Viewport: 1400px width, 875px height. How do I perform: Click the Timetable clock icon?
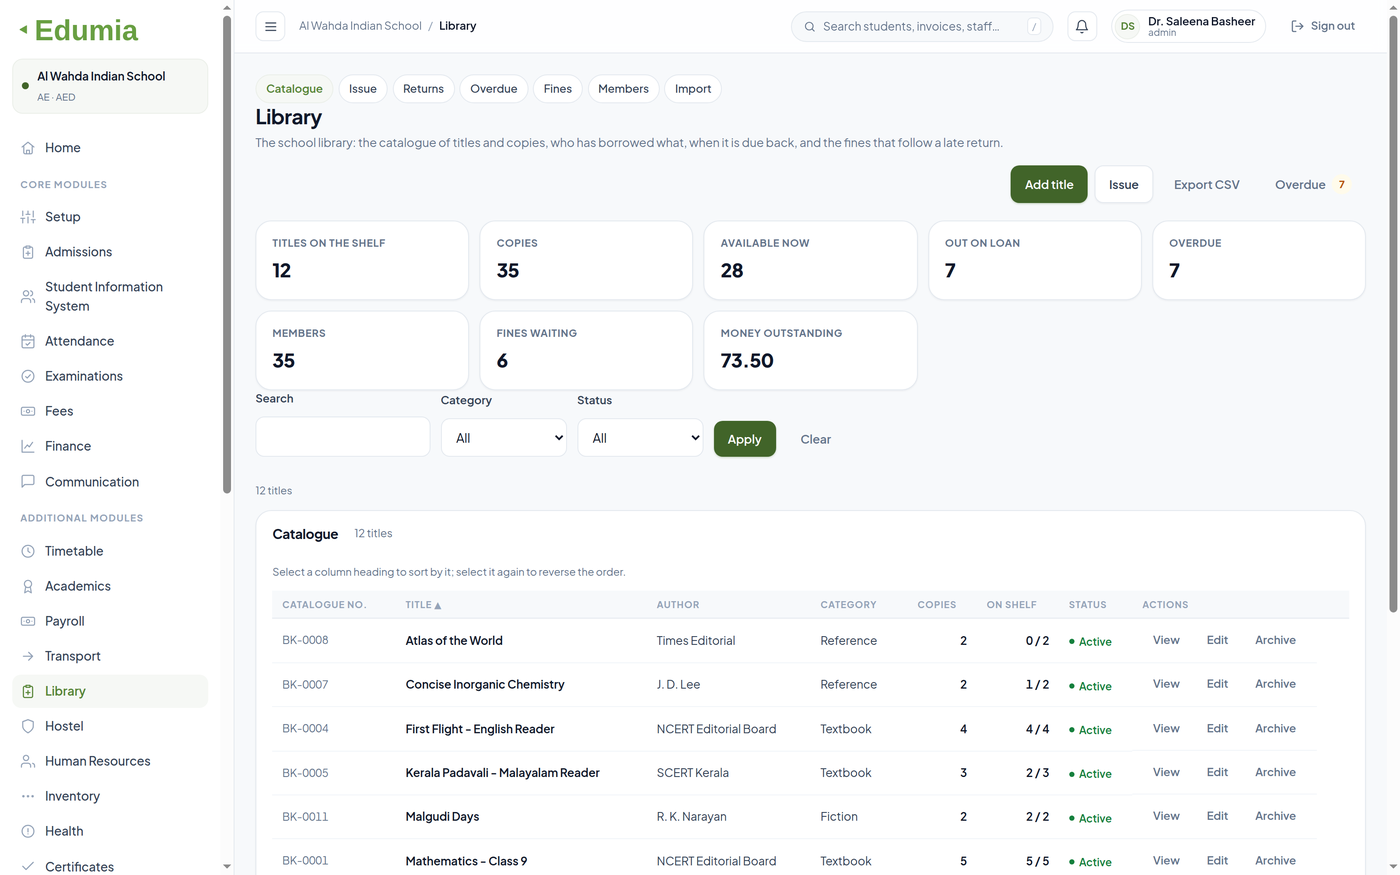tap(28, 551)
